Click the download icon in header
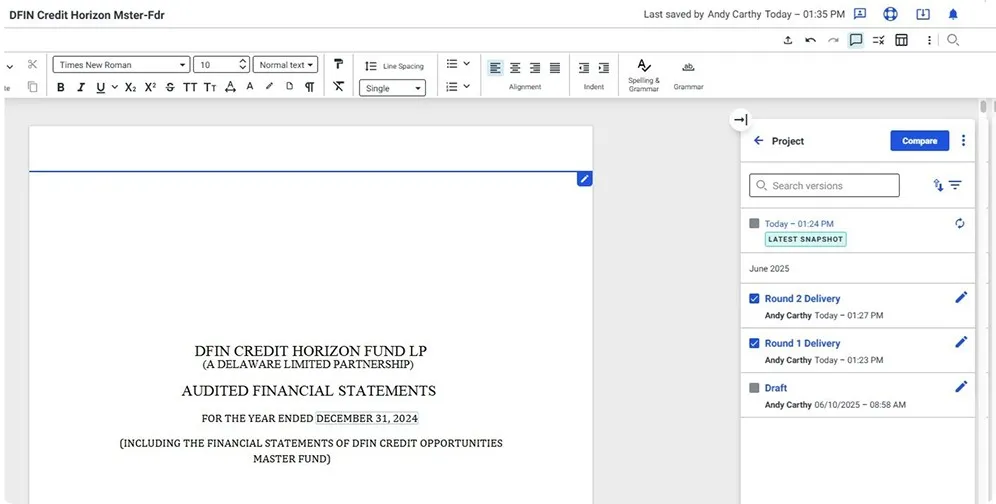Viewport: 996px width, 504px height. point(923,14)
